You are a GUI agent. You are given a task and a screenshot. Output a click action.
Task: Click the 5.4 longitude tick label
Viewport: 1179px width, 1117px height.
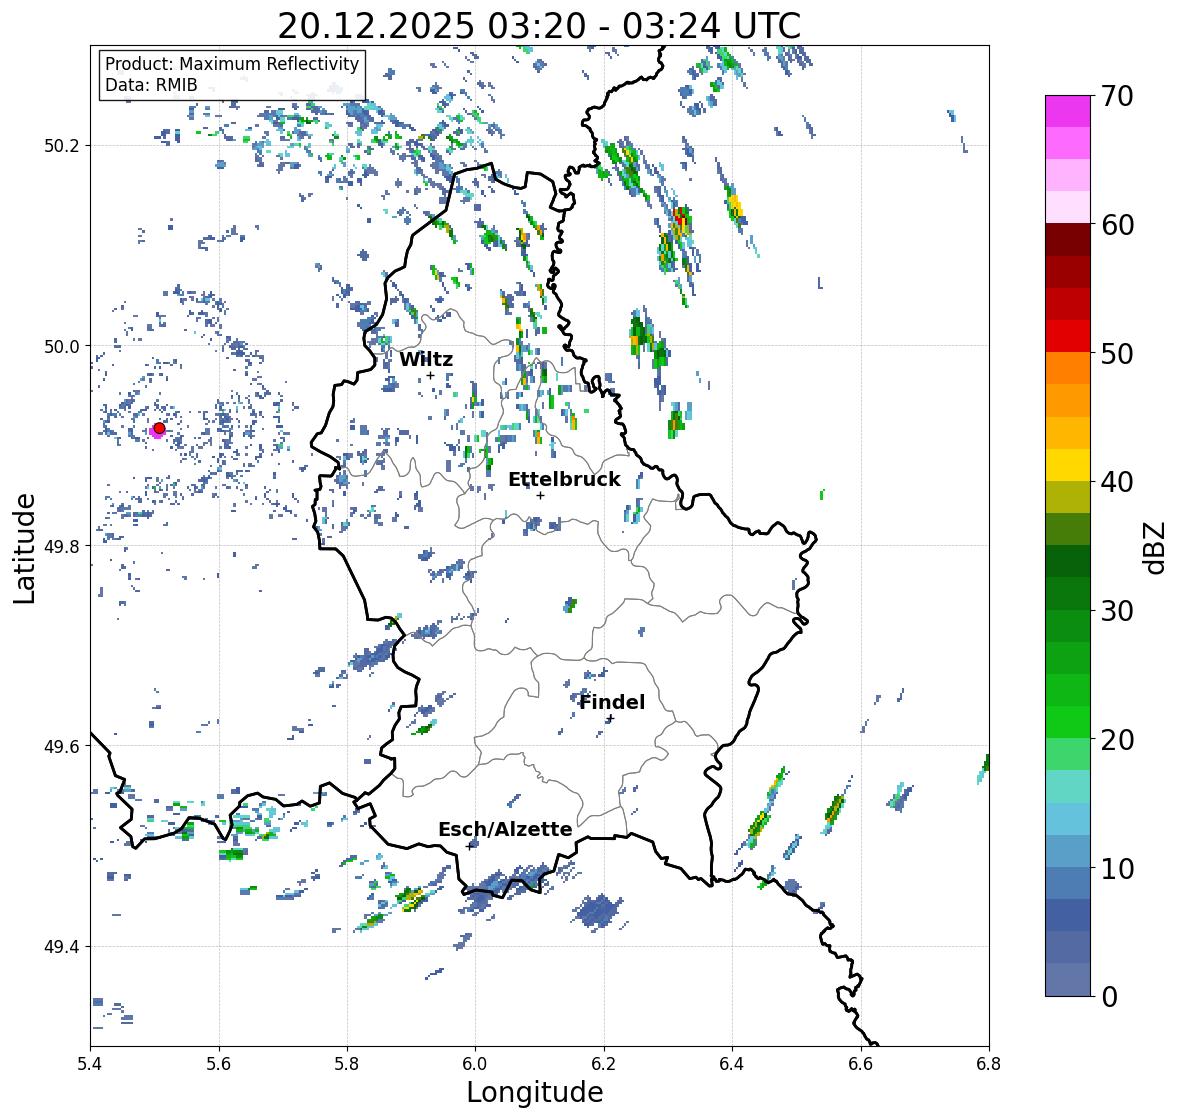(x=90, y=1064)
